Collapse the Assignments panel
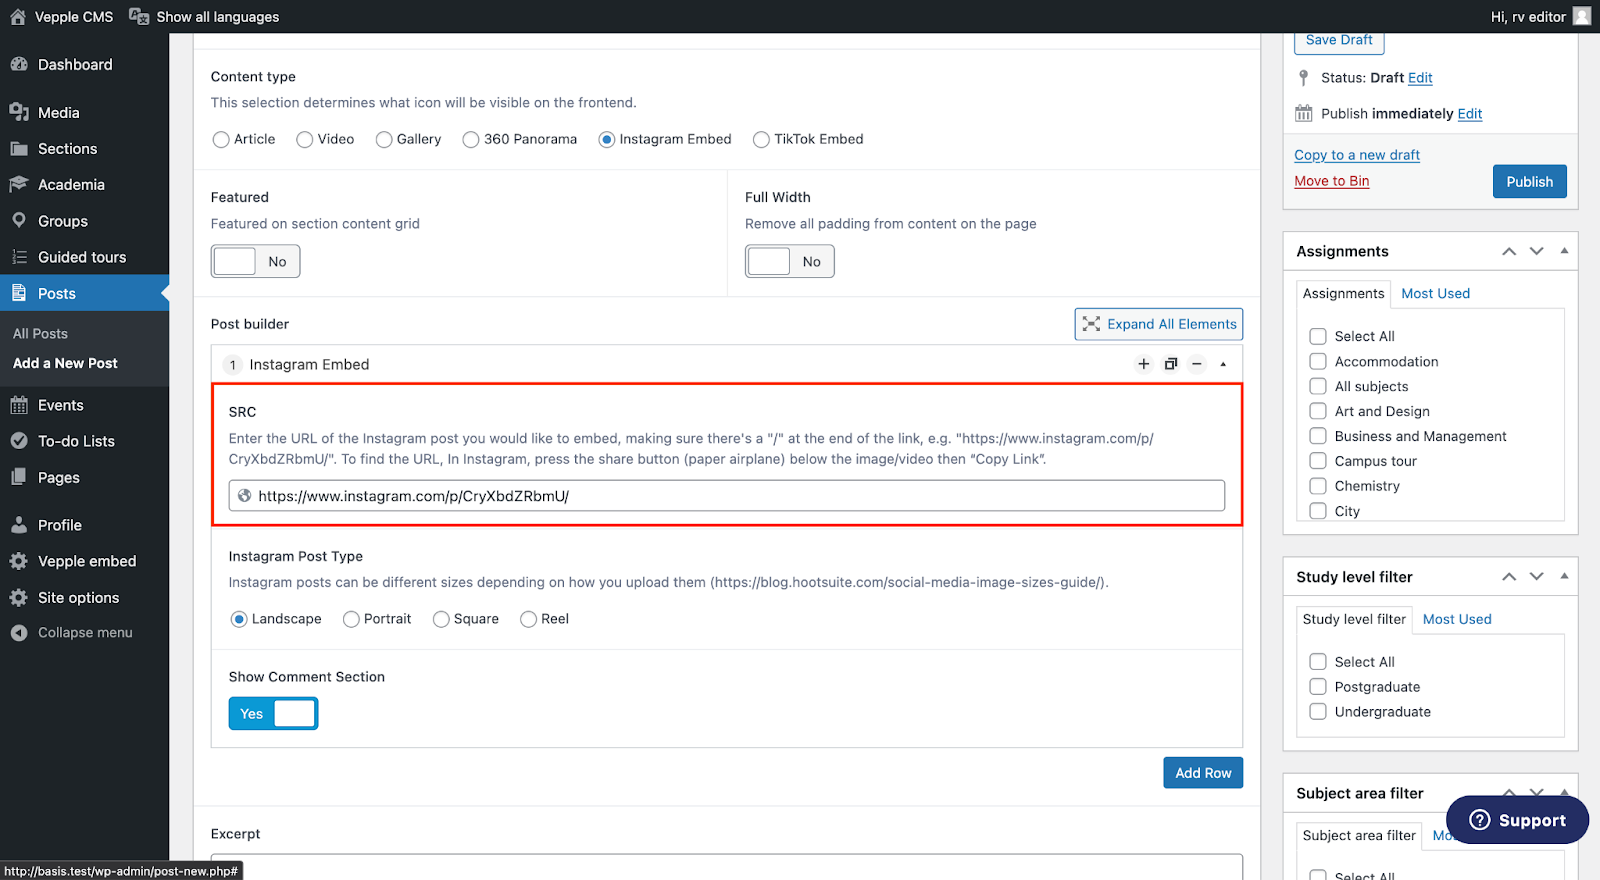 click(x=1565, y=251)
